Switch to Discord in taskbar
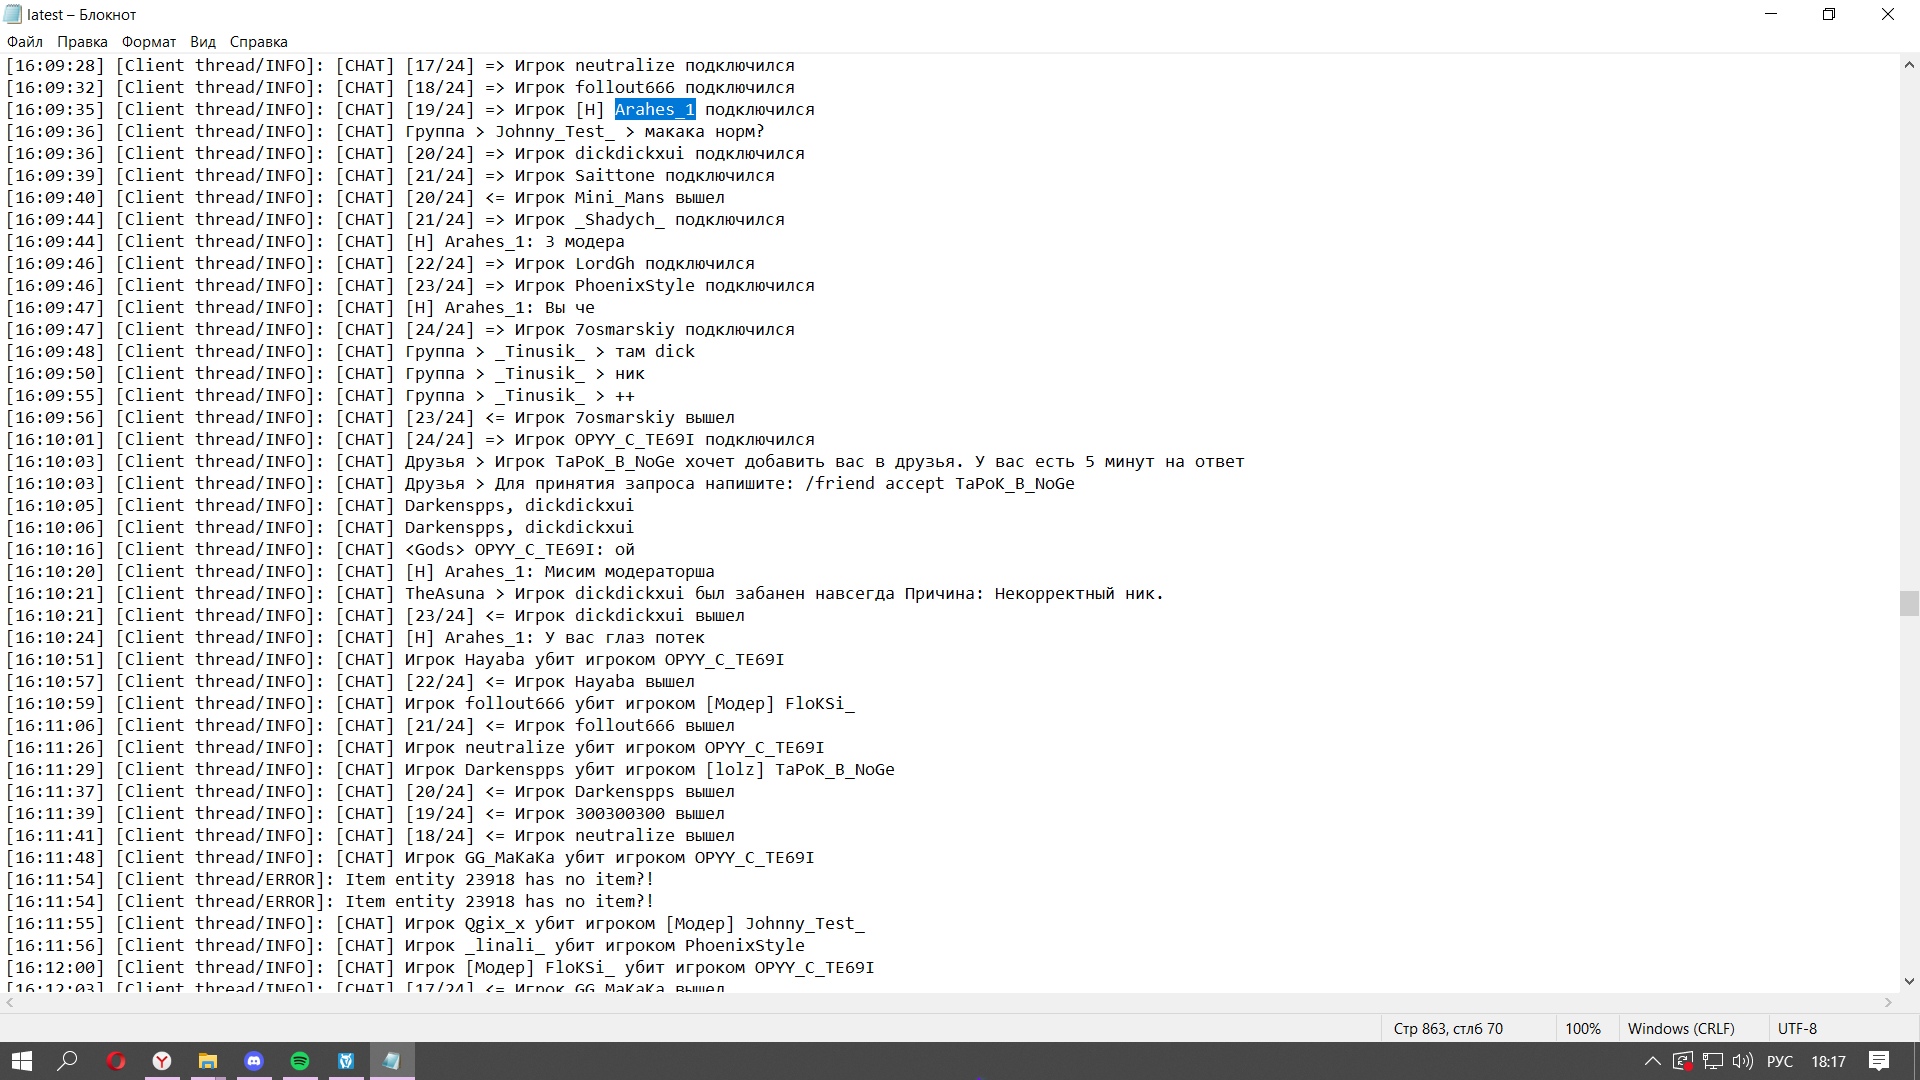This screenshot has height=1080, width=1920. [254, 1061]
